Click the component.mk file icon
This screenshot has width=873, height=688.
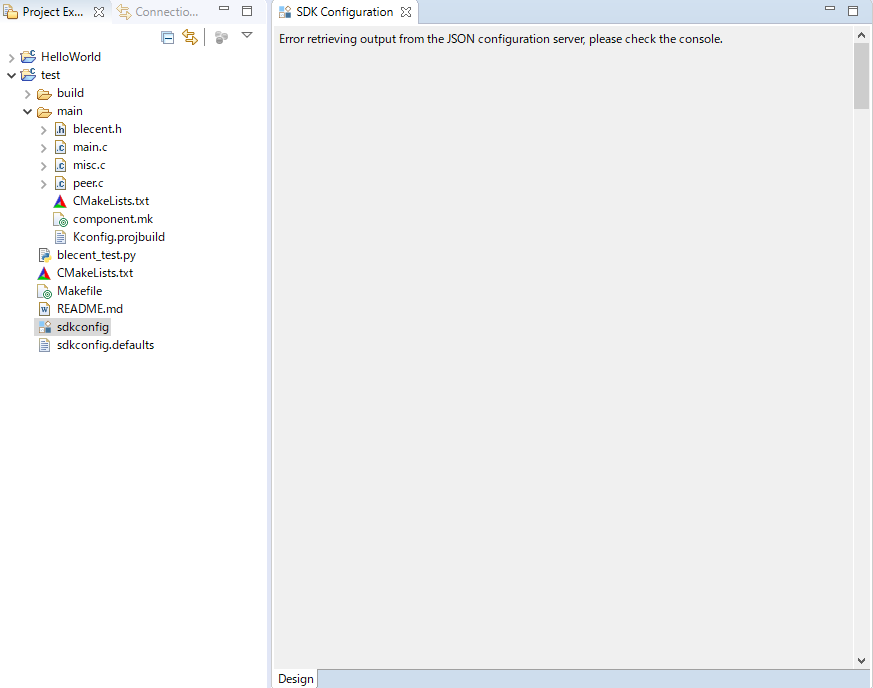tap(60, 219)
